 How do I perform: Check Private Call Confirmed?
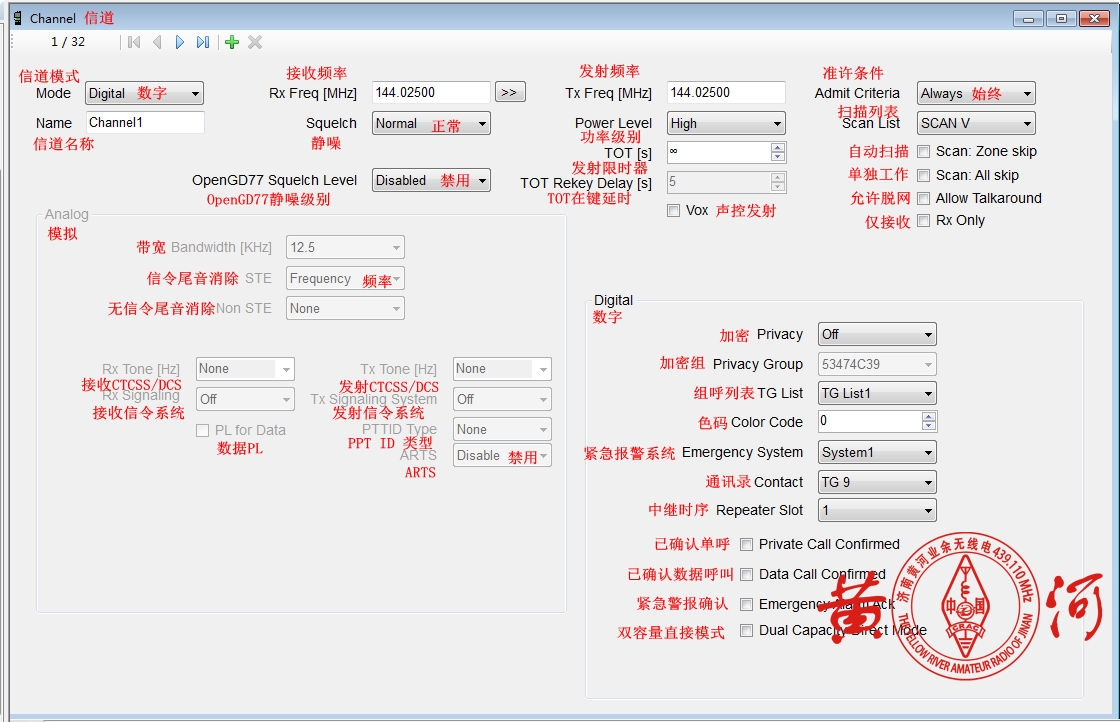(x=746, y=544)
